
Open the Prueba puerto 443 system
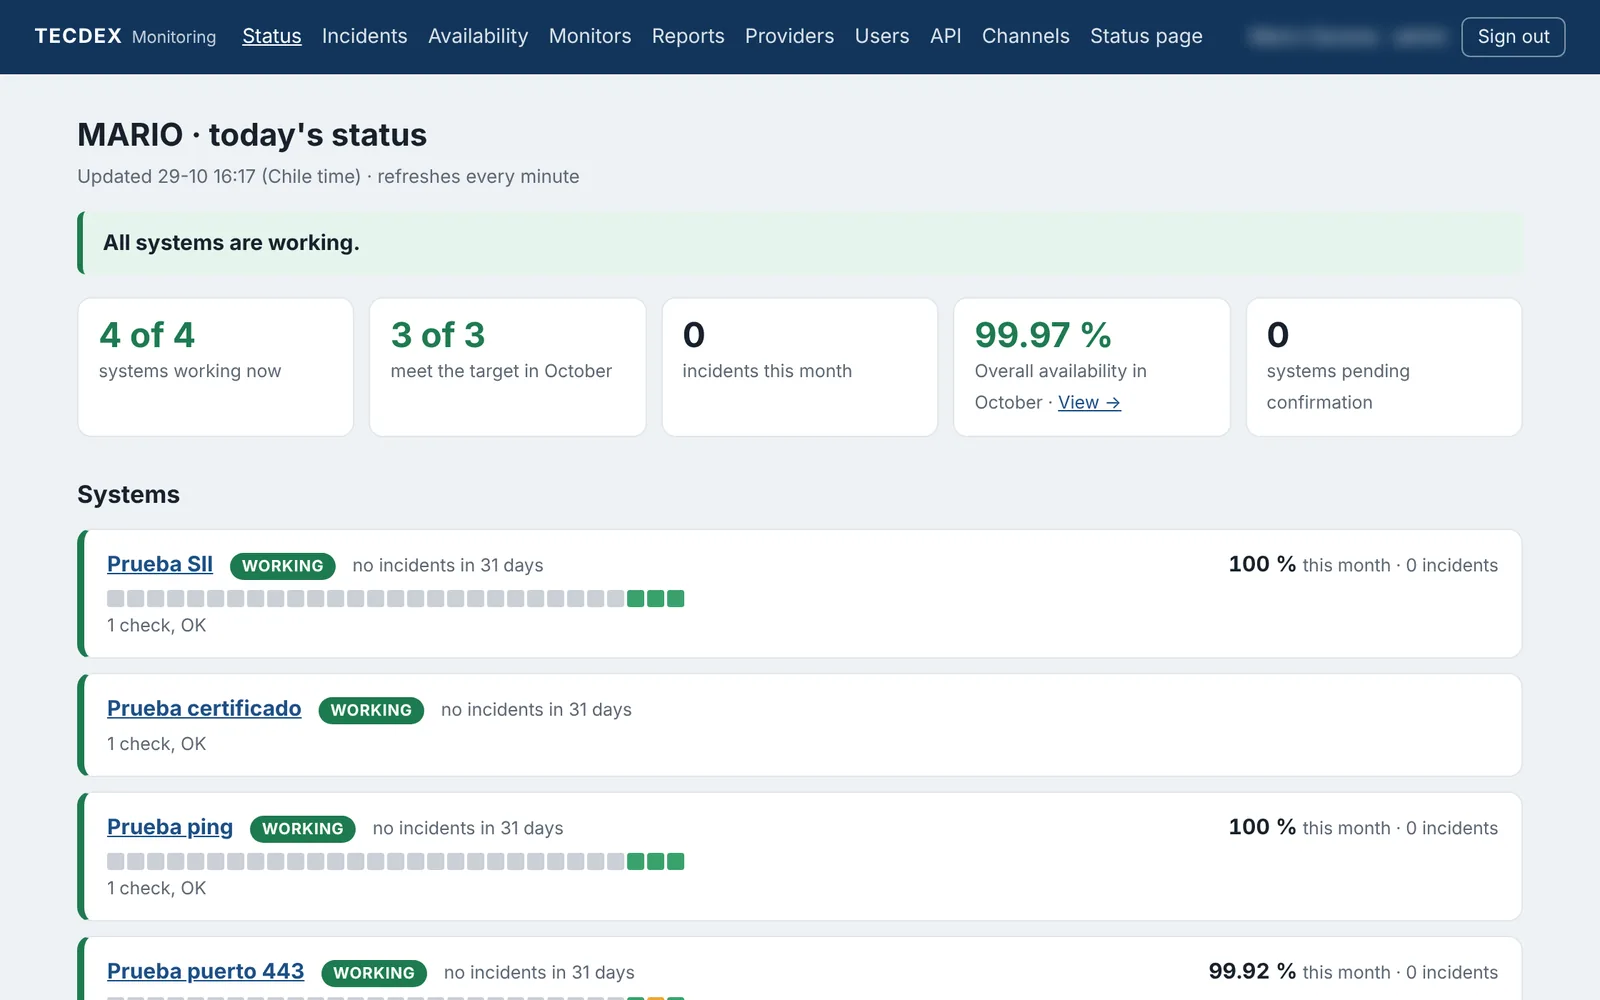(x=205, y=971)
